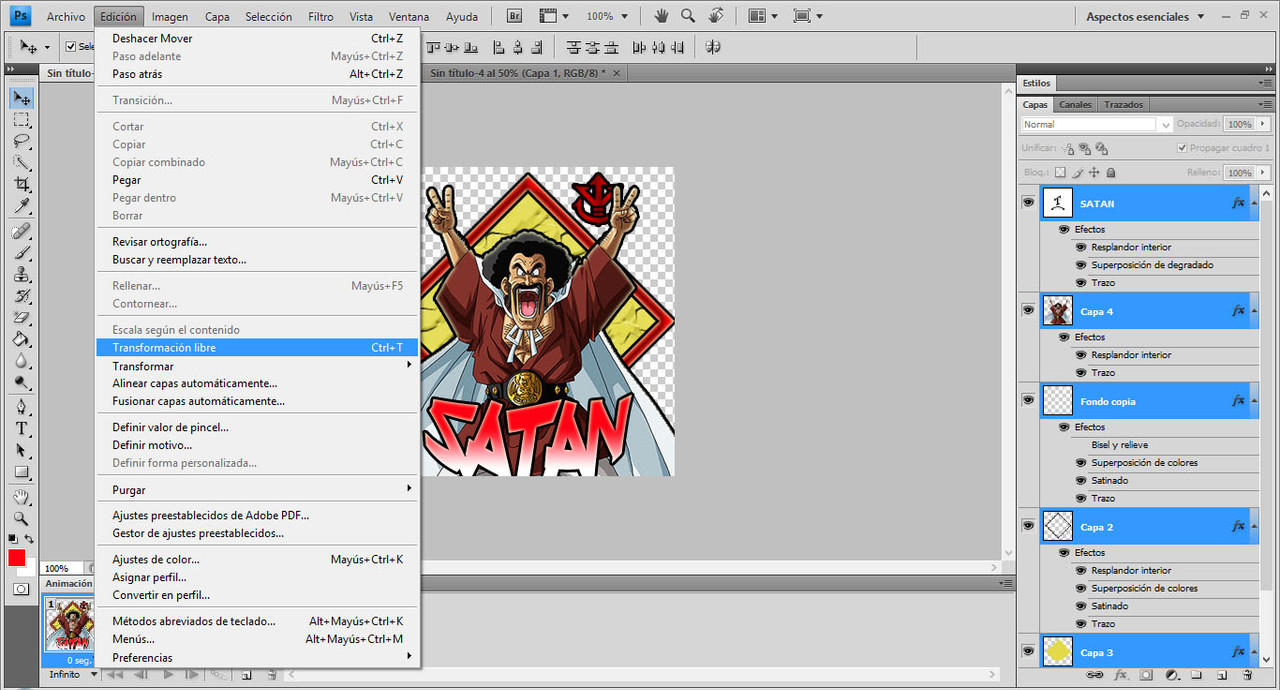Launch Adobe Bridge from the Br icon
Screen dimensions: 1280x690
515,16
